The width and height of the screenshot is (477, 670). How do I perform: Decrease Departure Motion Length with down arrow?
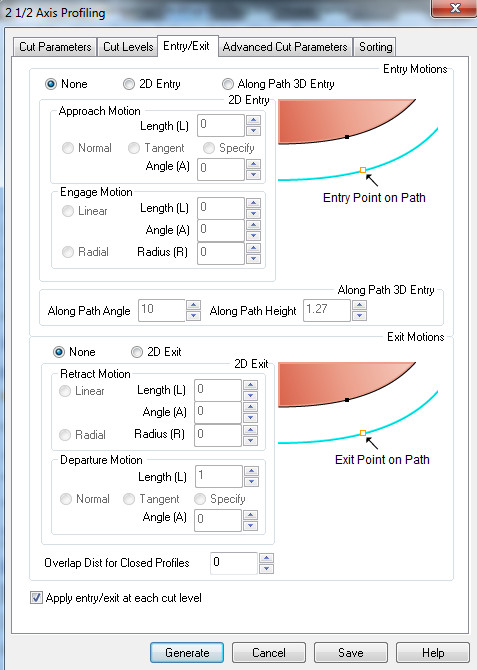pyautogui.click(x=252, y=482)
